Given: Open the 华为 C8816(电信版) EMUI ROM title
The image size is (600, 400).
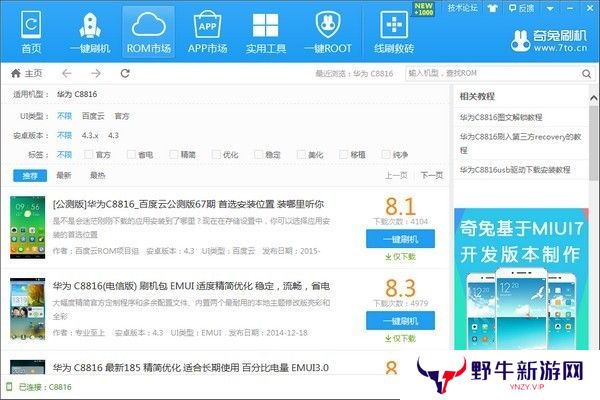Looking at the screenshot, I should [x=191, y=286].
